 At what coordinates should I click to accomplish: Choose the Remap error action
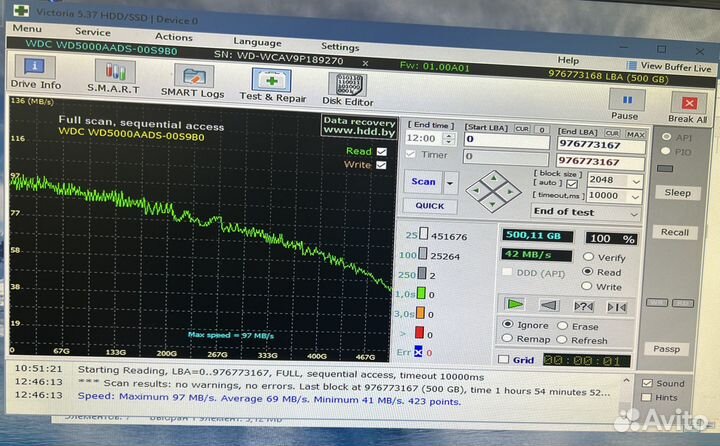tap(507, 340)
